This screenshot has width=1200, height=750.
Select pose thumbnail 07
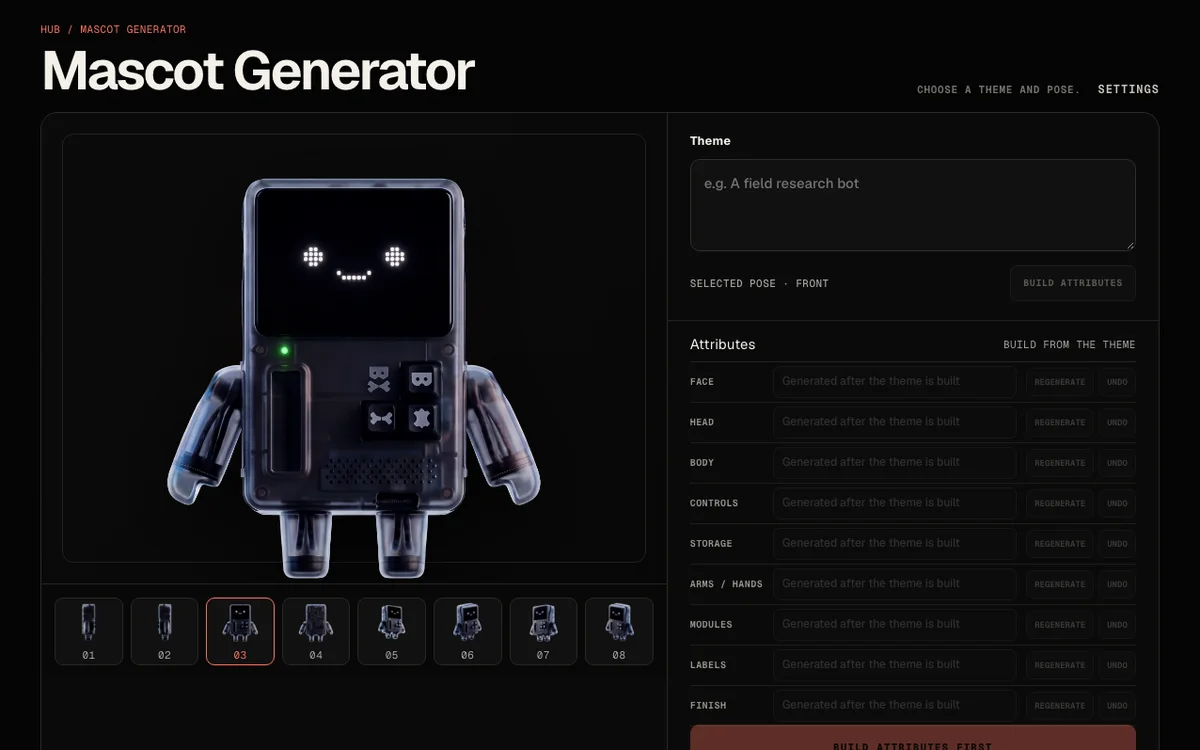click(543, 631)
